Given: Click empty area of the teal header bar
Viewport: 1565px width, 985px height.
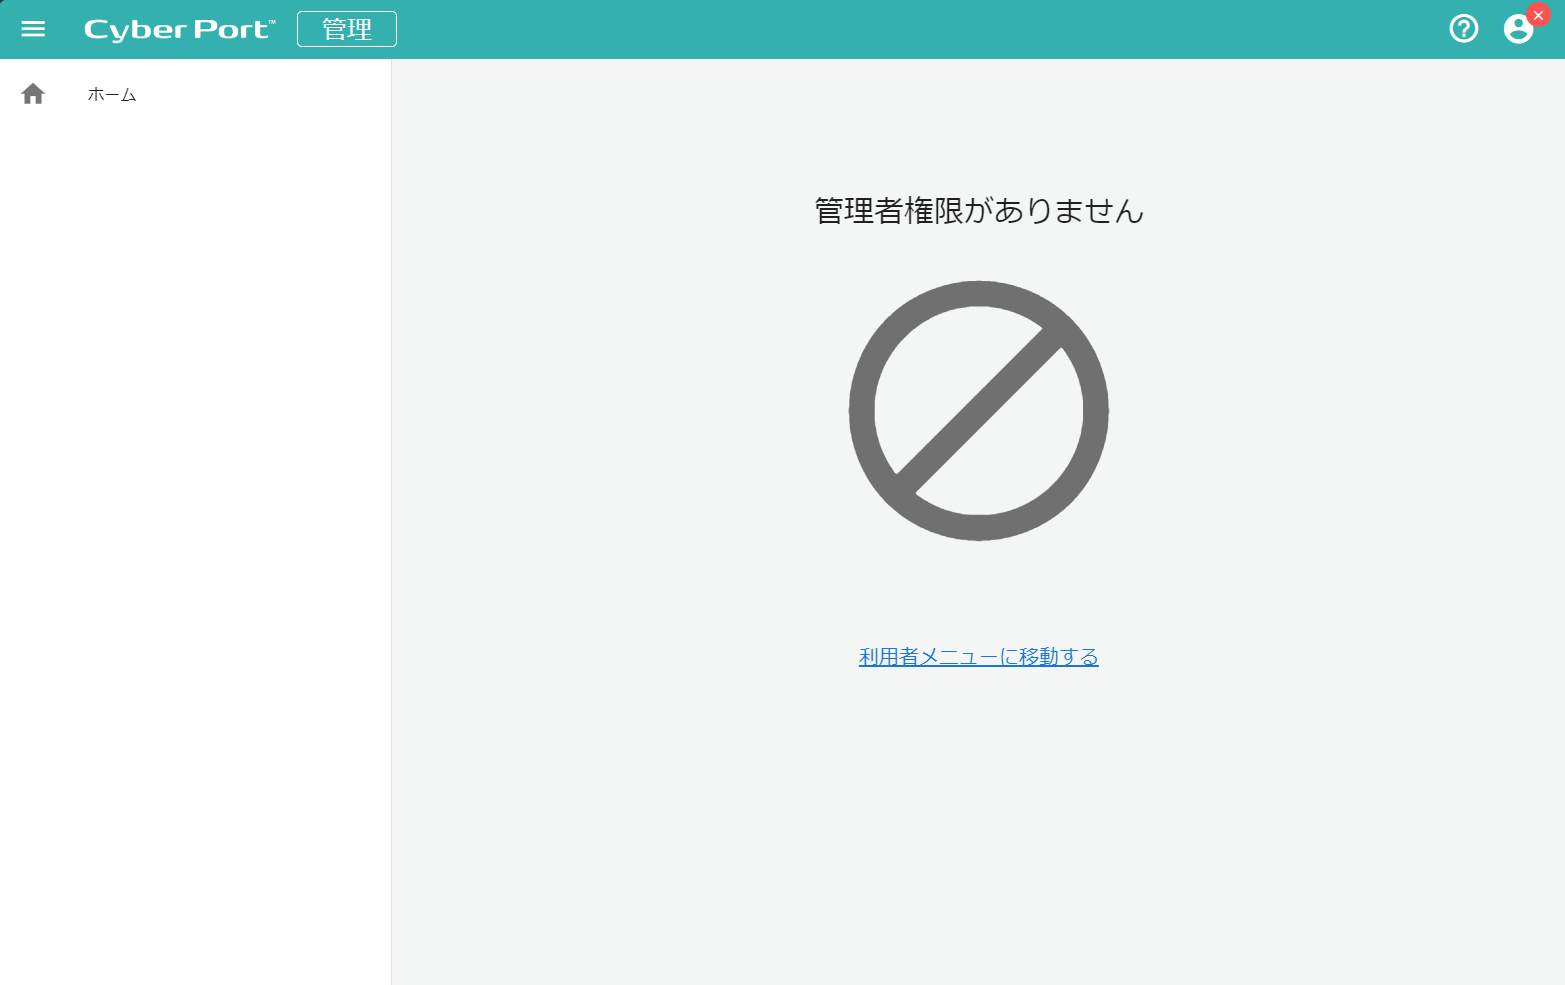Looking at the screenshot, I should [x=900, y=30].
